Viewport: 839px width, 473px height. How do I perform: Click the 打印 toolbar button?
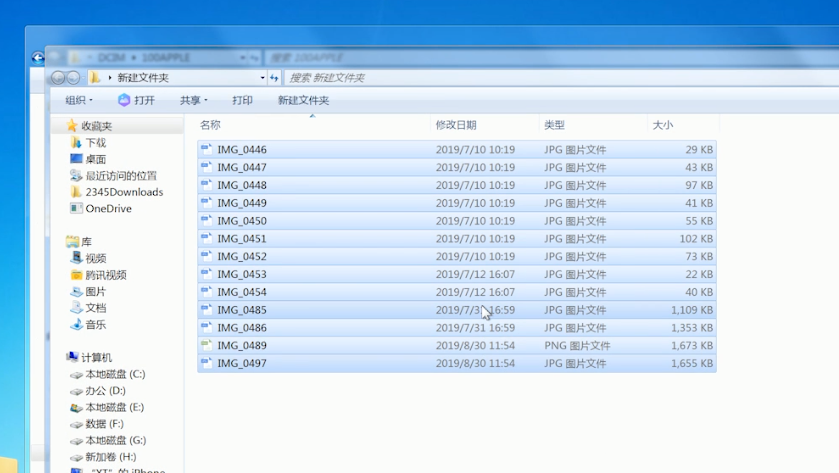[x=242, y=100]
